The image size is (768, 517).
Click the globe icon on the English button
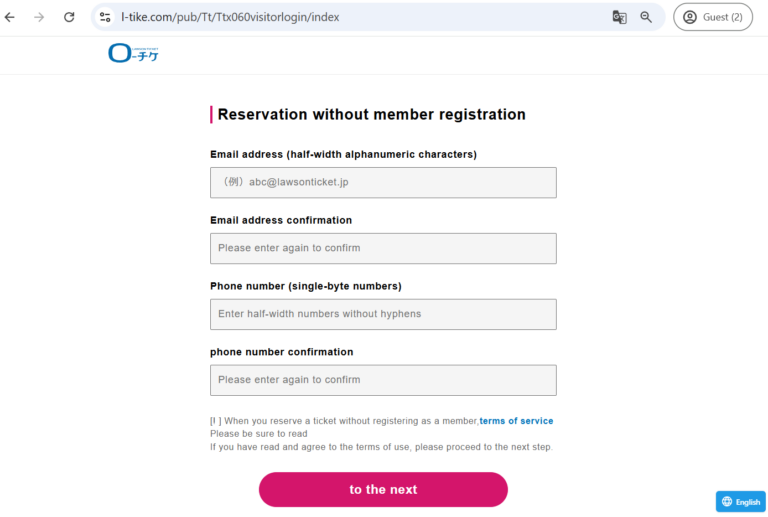(x=727, y=501)
